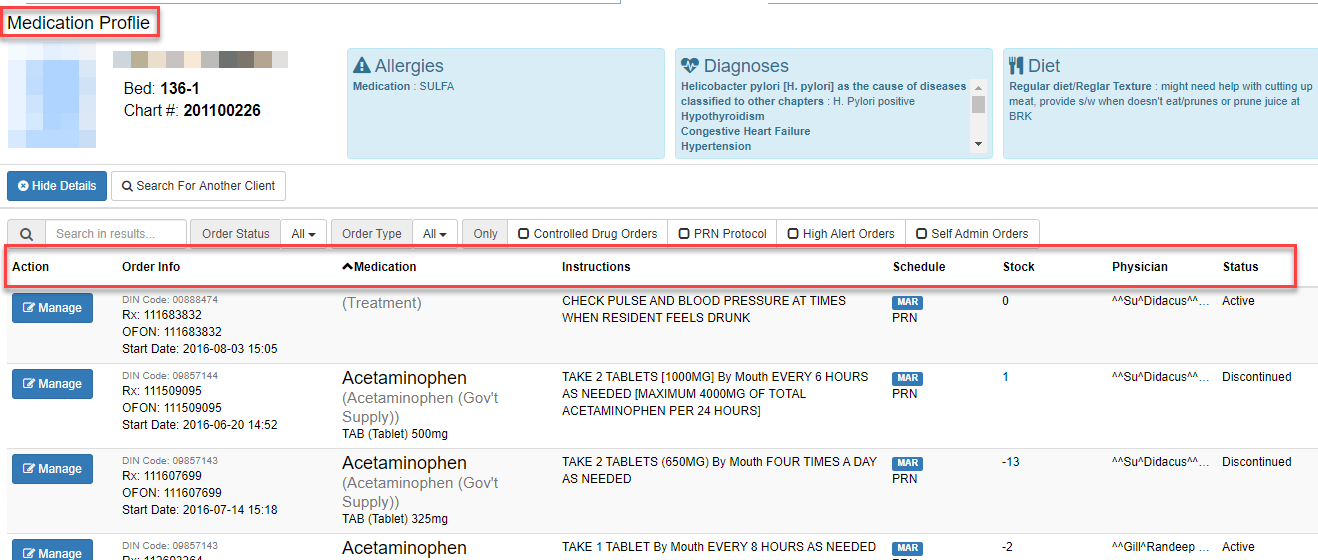Image resolution: width=1318 pixels, height=560 pixels.
Task: Sort by the Status column header
Action: (x=1240, y=267)
